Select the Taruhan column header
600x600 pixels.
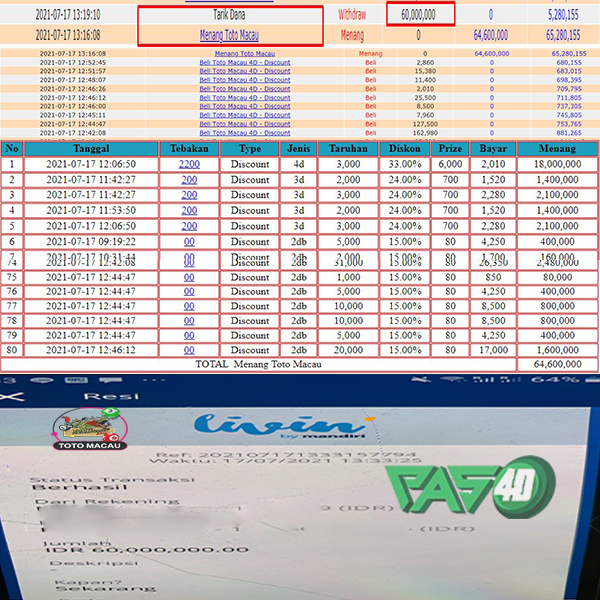point(348,148)
